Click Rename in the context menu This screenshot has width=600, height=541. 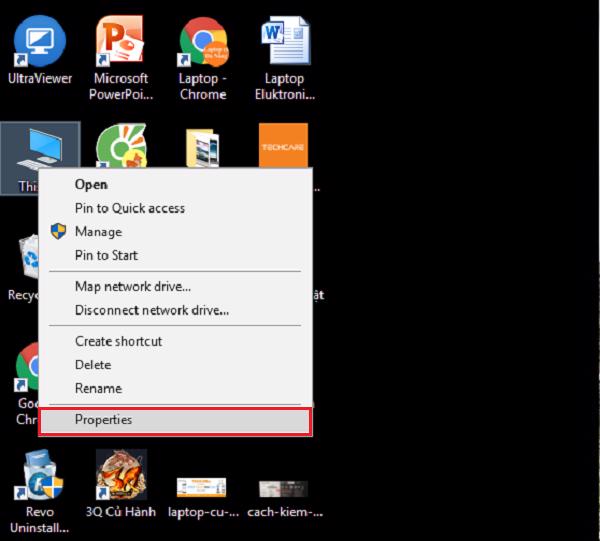98,388
